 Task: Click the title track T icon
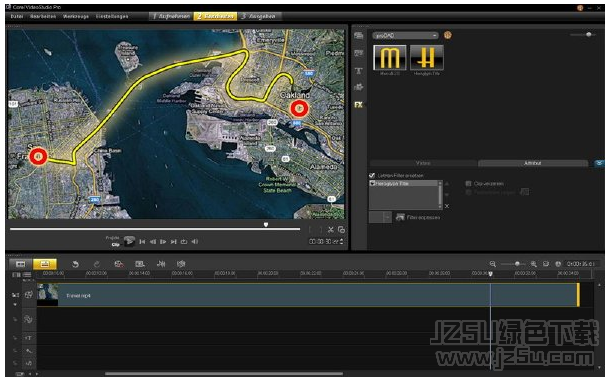[28, 338]
